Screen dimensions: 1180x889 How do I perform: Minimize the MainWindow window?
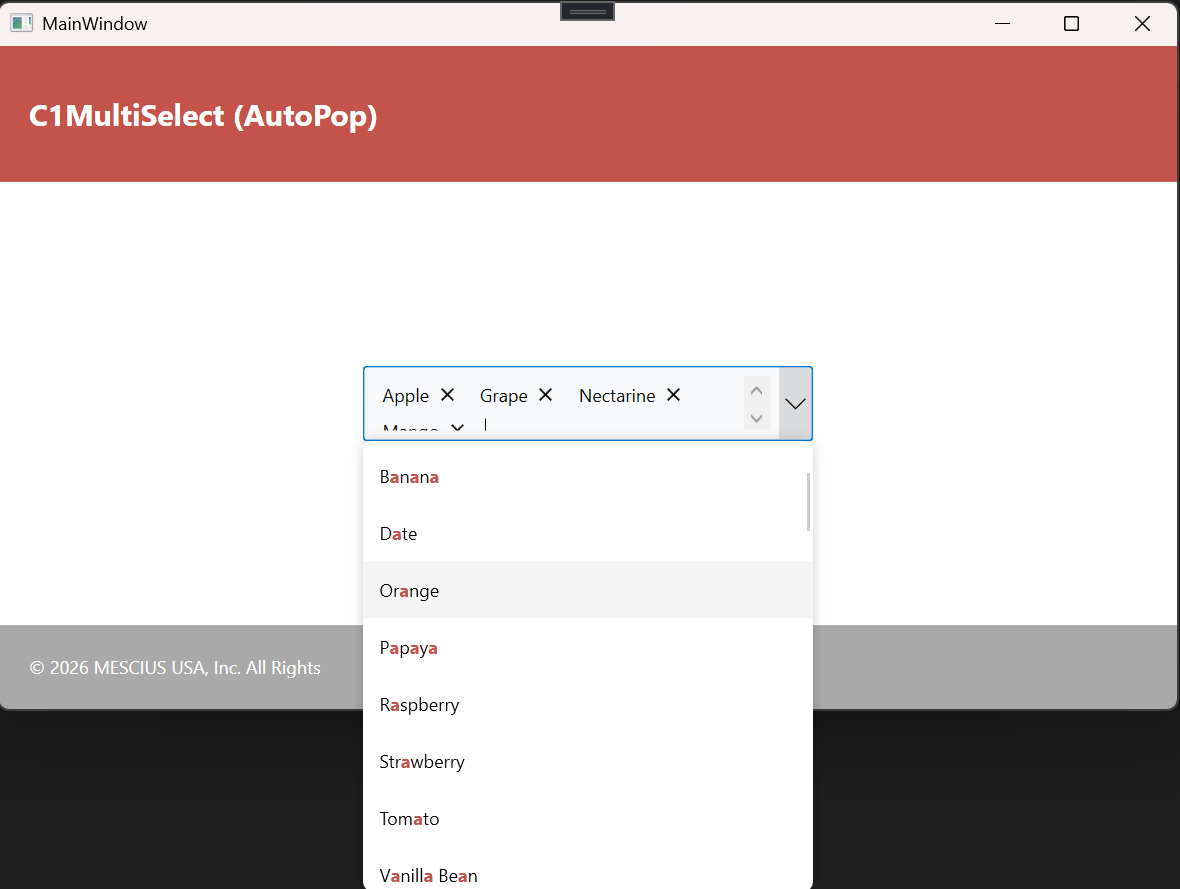coord(1002,23)
